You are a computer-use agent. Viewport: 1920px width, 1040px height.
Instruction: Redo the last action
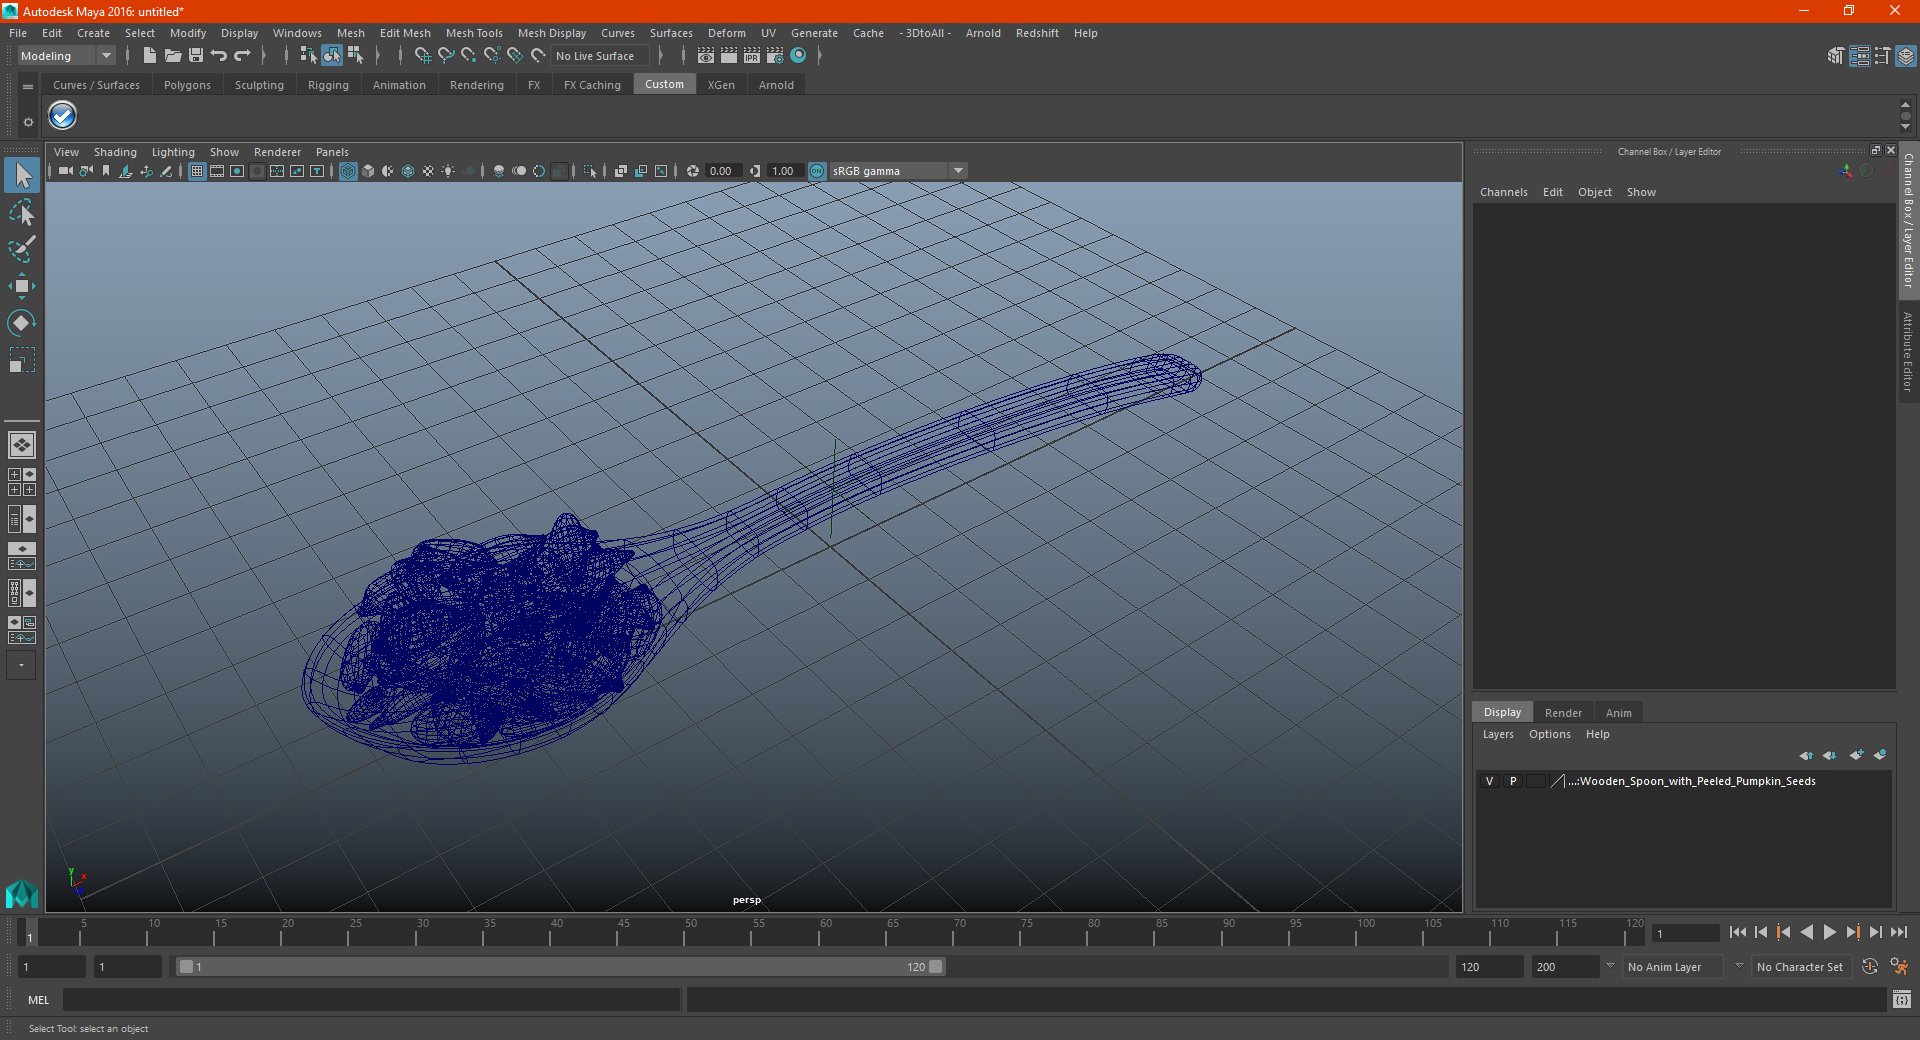tap(242, 56)
